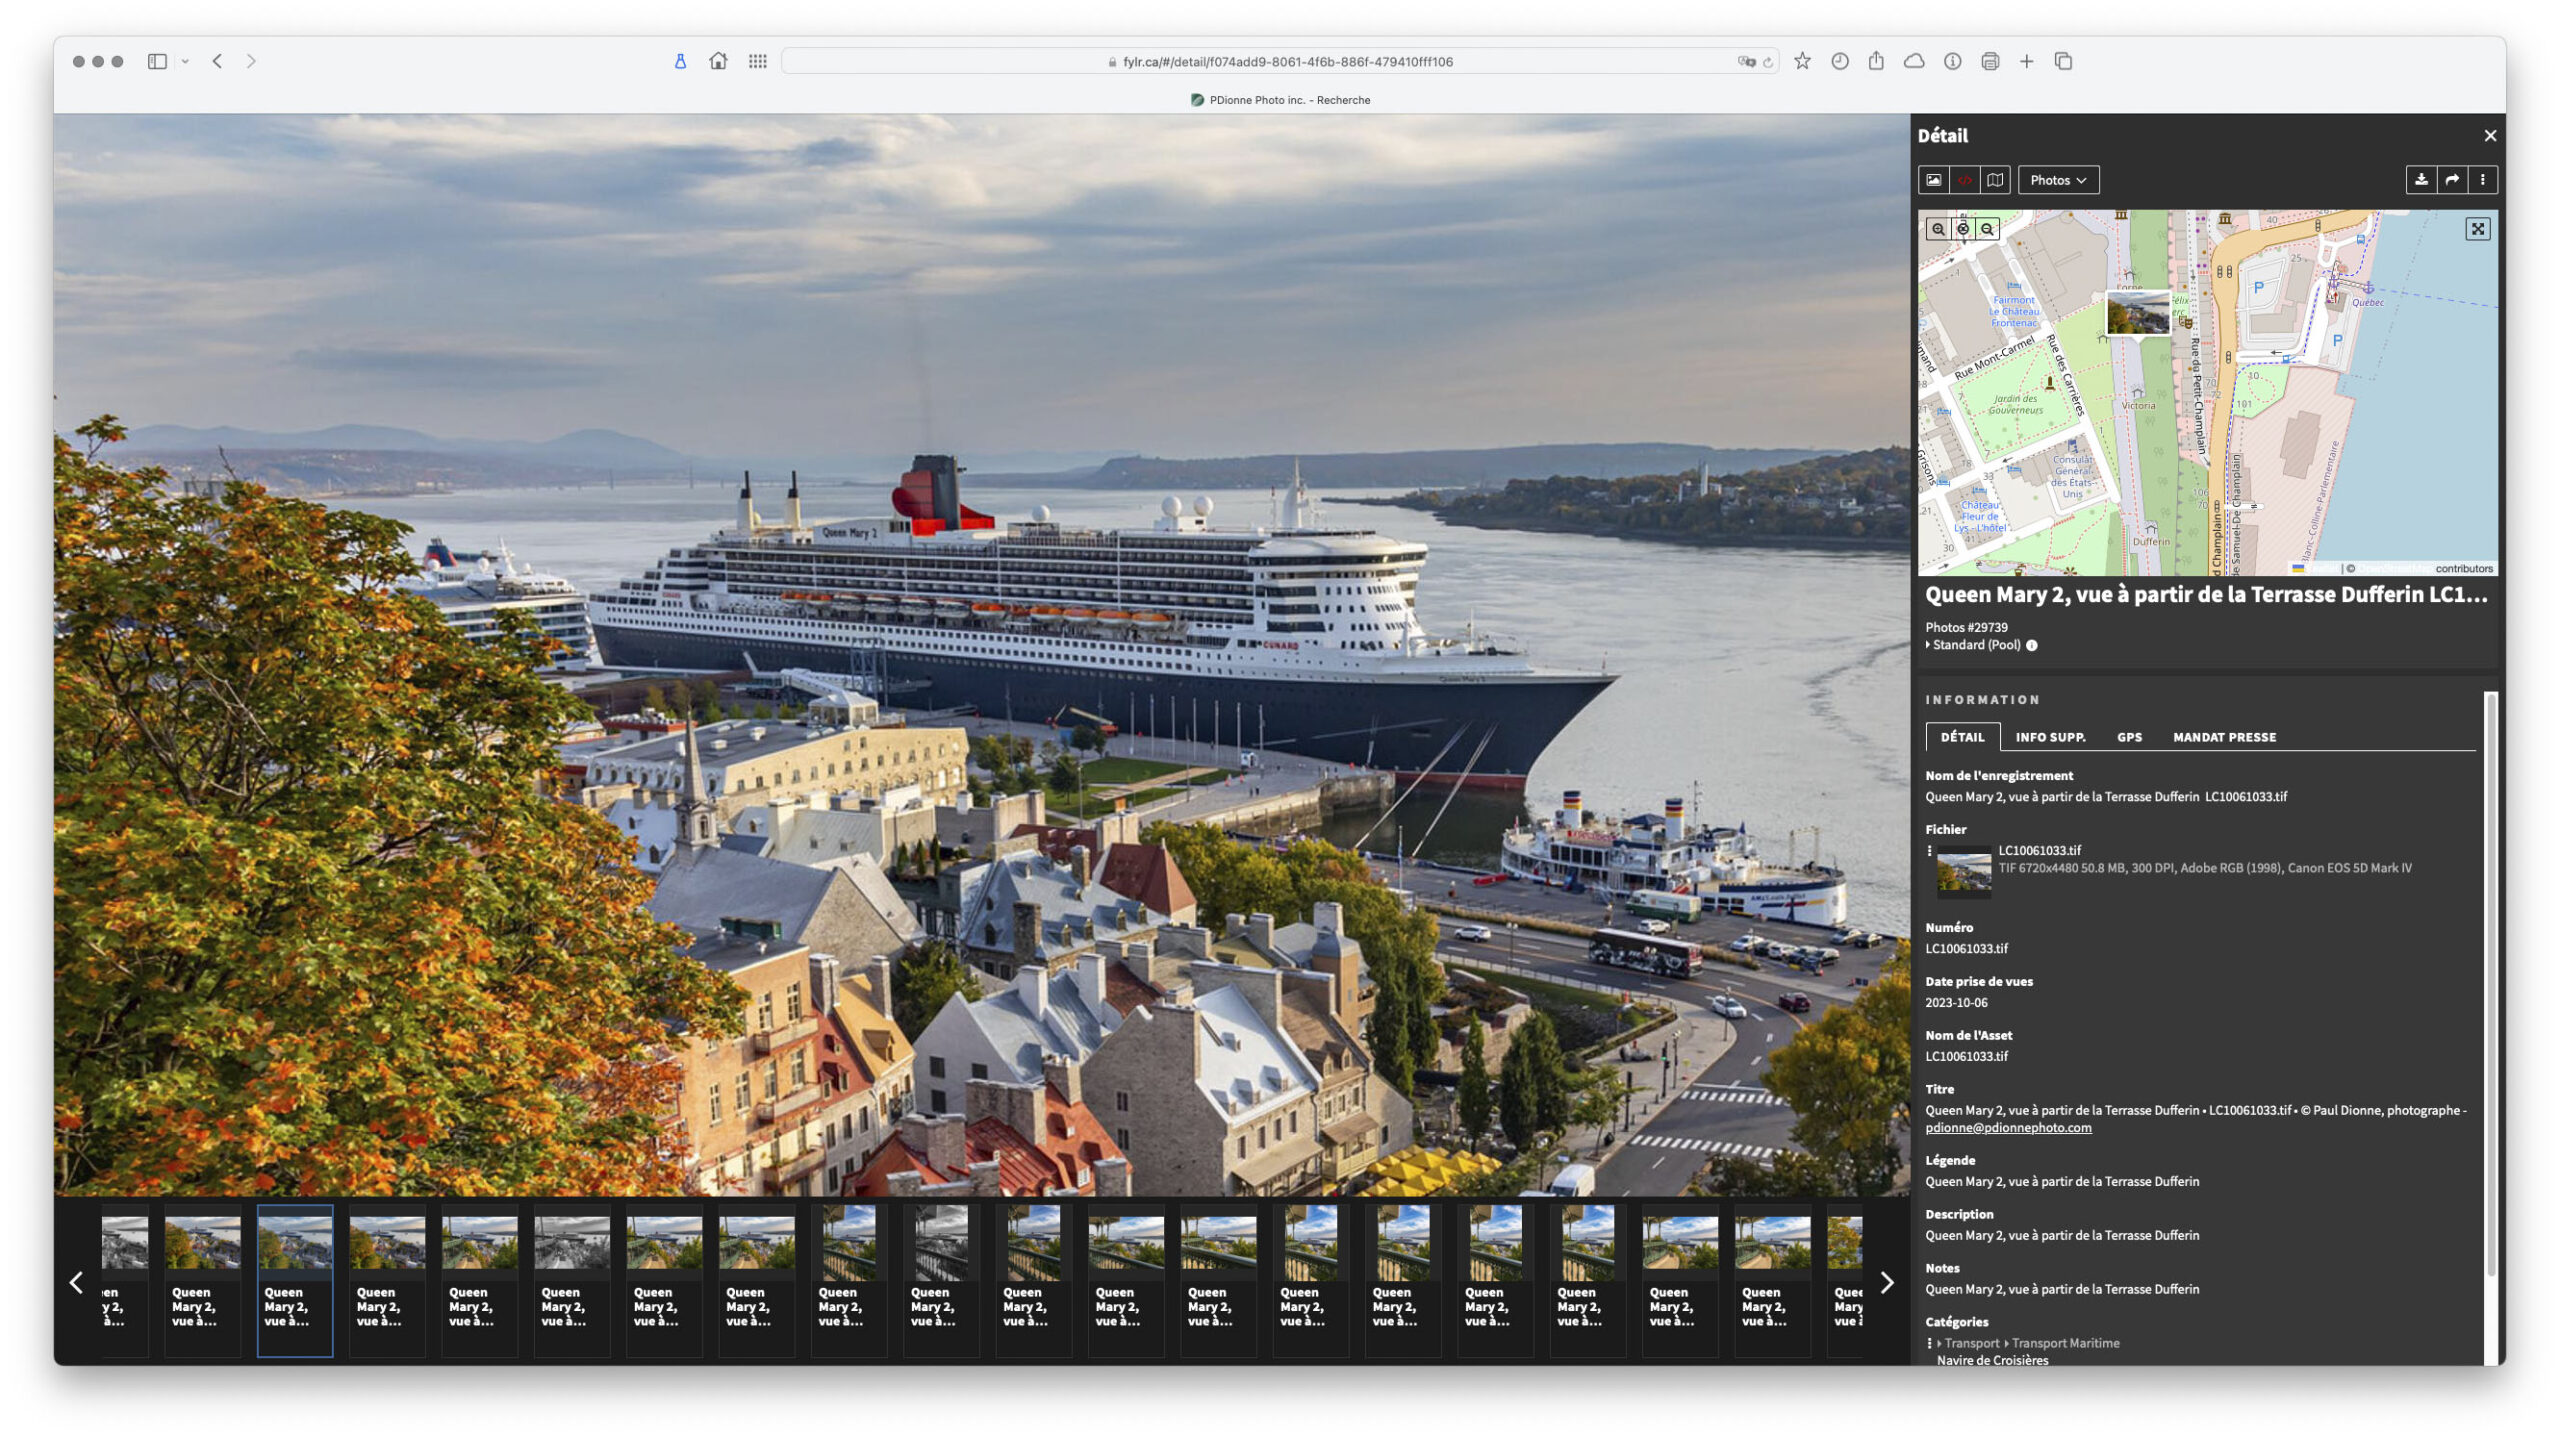This screenshot has width=2560, height=1437.
Task: Open the sidebar dropdown chevron in Safari
Action: tap(185, 62)
